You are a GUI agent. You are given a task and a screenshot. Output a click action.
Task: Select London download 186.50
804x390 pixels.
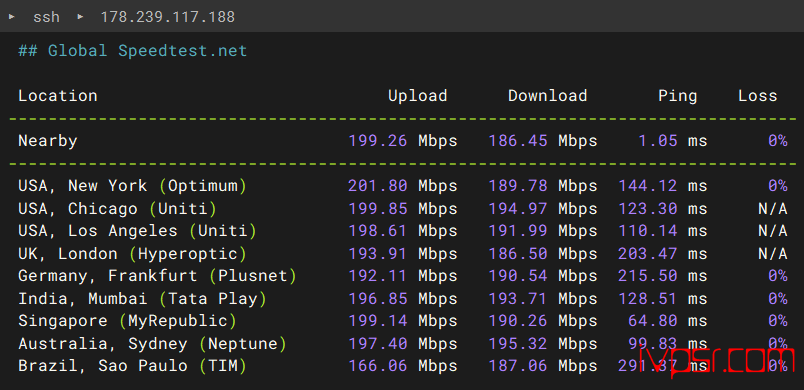(x=518, y=254)
